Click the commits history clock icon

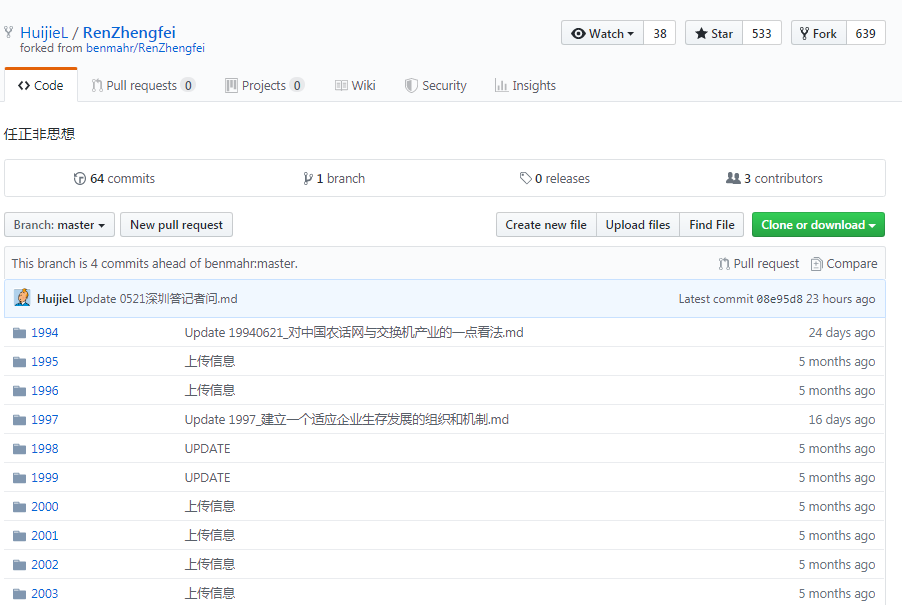coord(79,179)
